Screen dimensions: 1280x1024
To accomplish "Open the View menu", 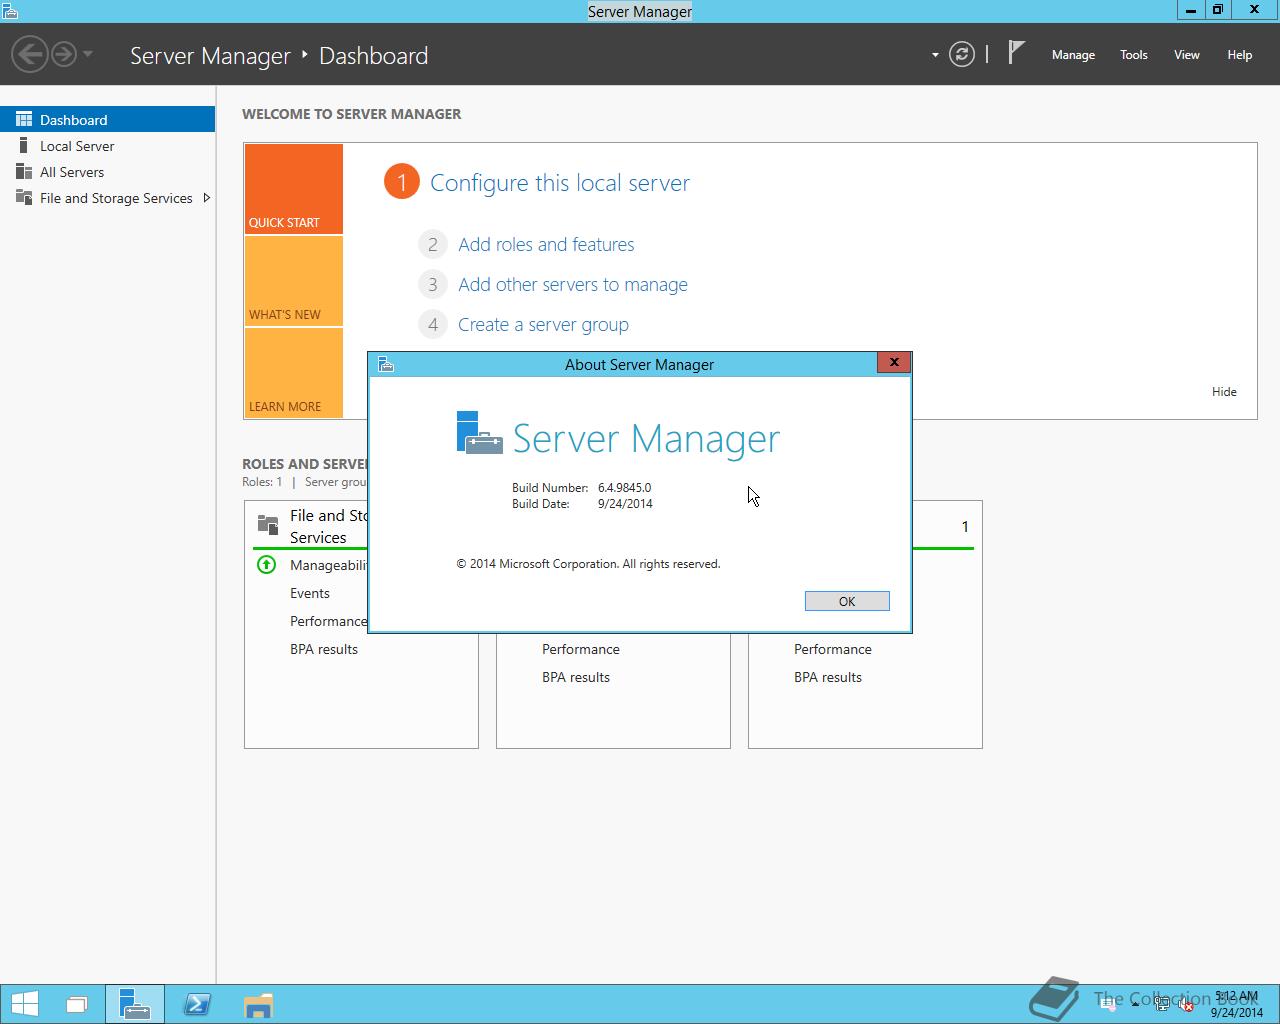I will click(1187, 55).
